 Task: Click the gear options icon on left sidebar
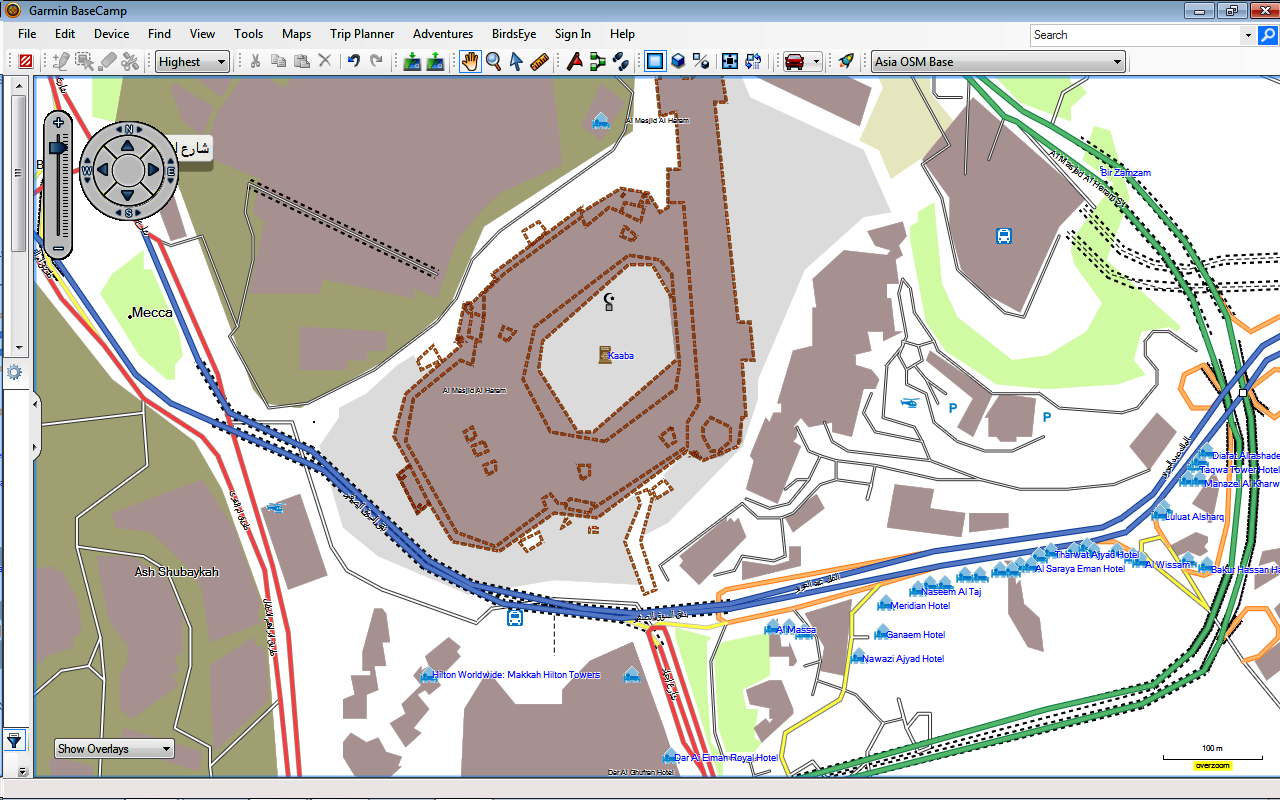pos(14,372)
